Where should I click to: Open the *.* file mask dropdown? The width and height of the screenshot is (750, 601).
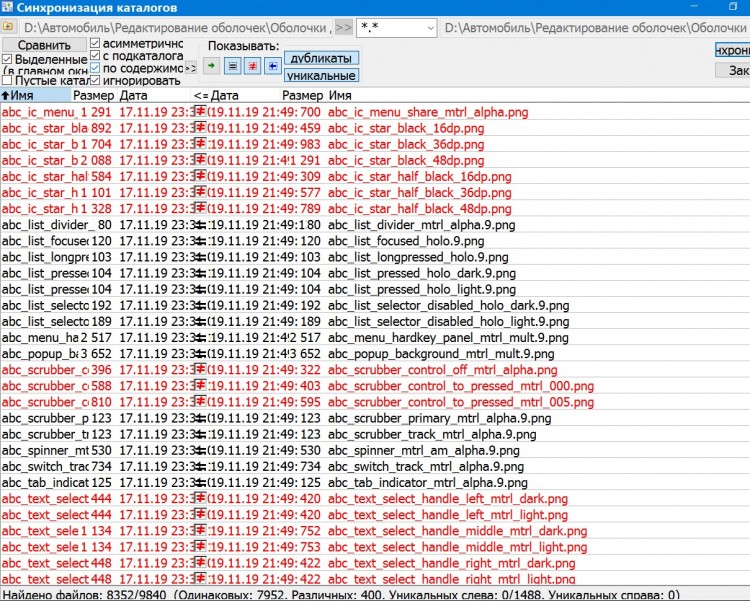428,27
